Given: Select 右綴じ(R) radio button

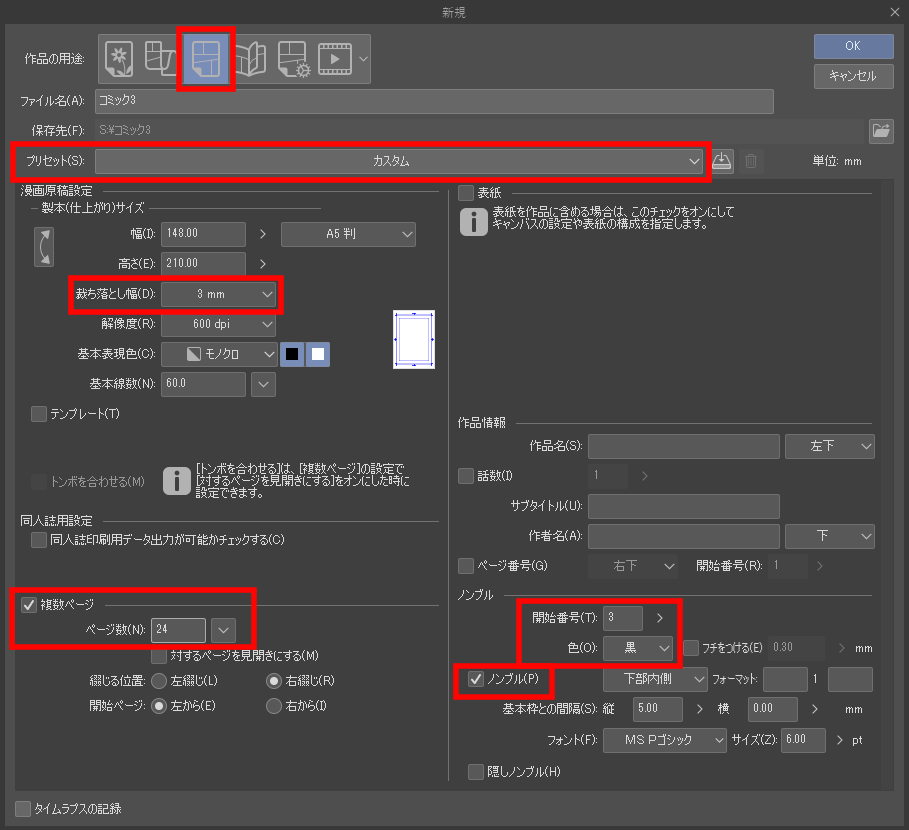Looking at the screenshot, I should point(274,680).
